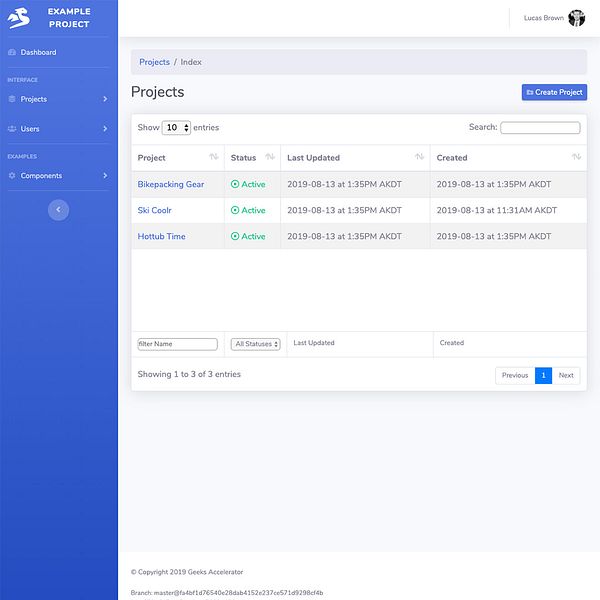This screenshot has height=600, width=600.
Task: Follow the Projects breadcrumb link
Action: click(x=154, y=62)
